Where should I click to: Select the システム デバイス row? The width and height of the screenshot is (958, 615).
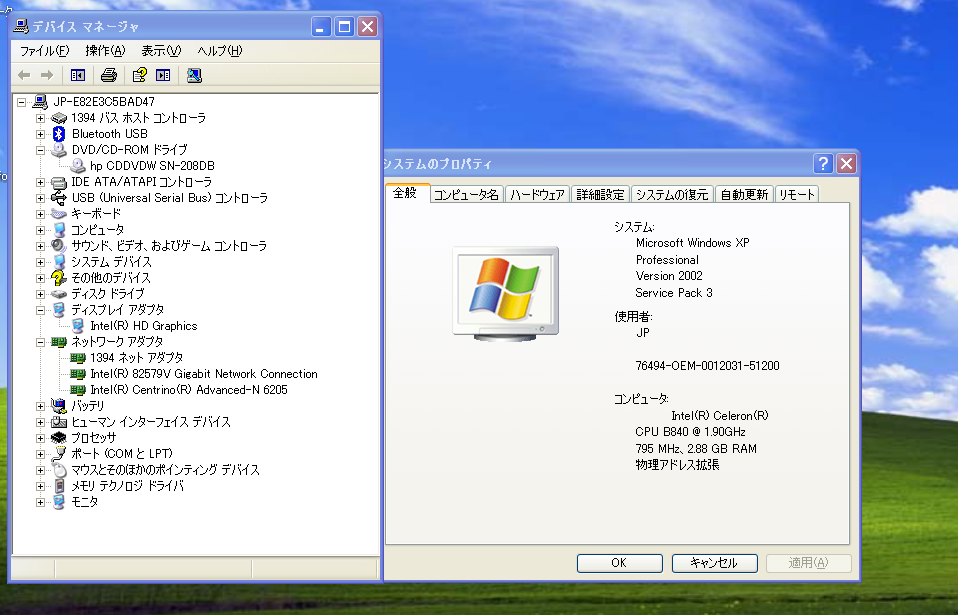[111, 262]
